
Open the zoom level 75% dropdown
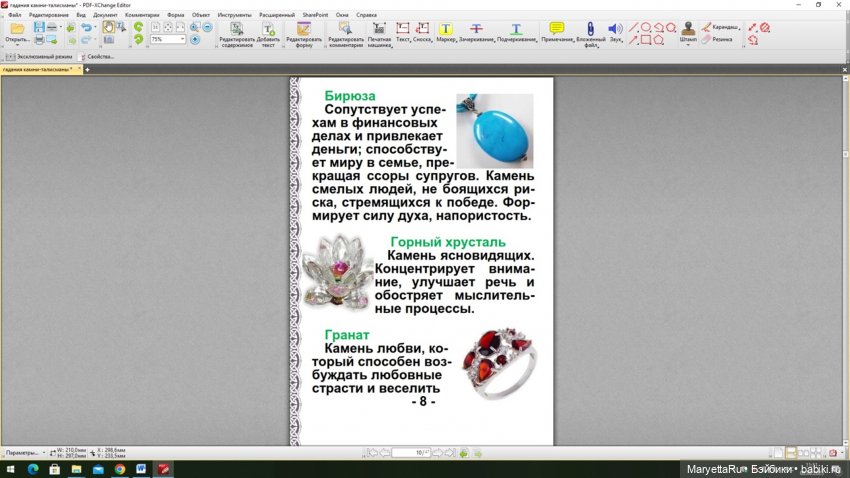click(182, 40)
